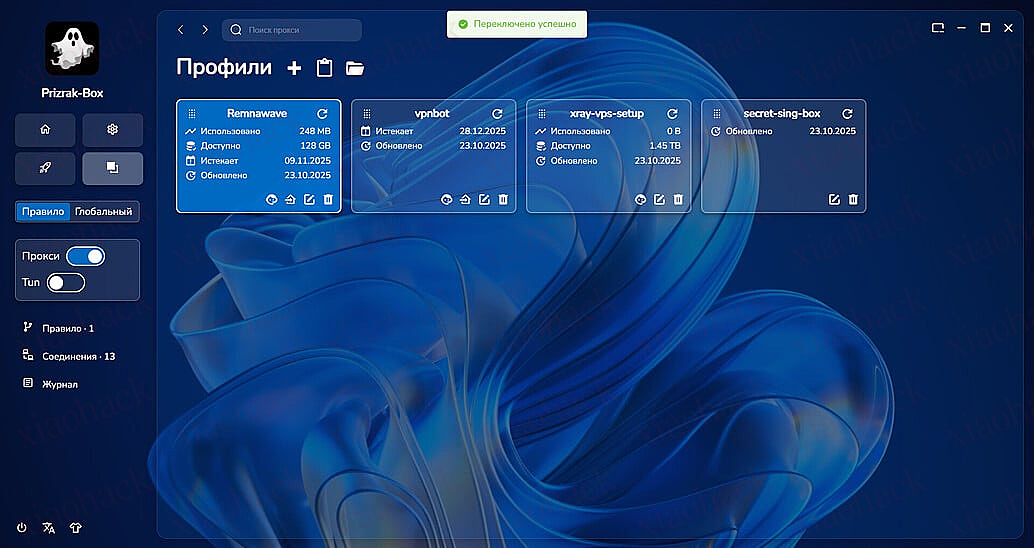Click the power icon at bottom left

click(22, 528)
